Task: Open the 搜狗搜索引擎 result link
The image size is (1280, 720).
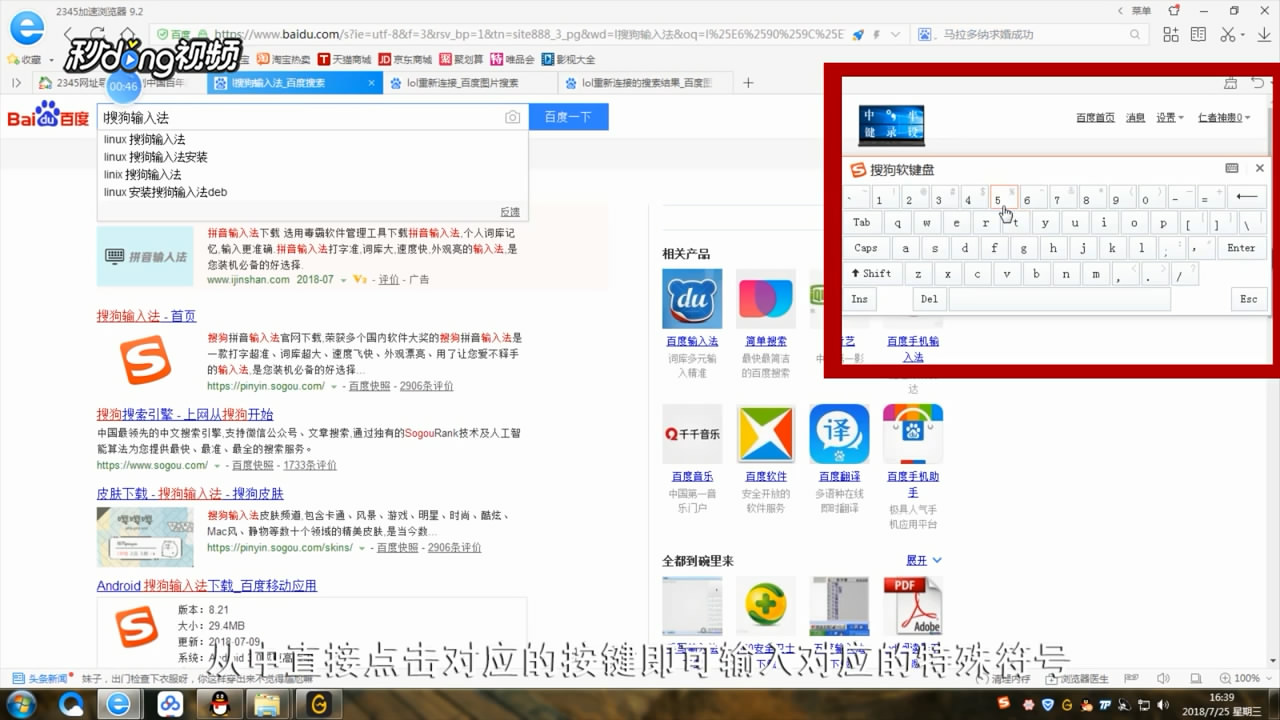Action: (x=185, y=414)
